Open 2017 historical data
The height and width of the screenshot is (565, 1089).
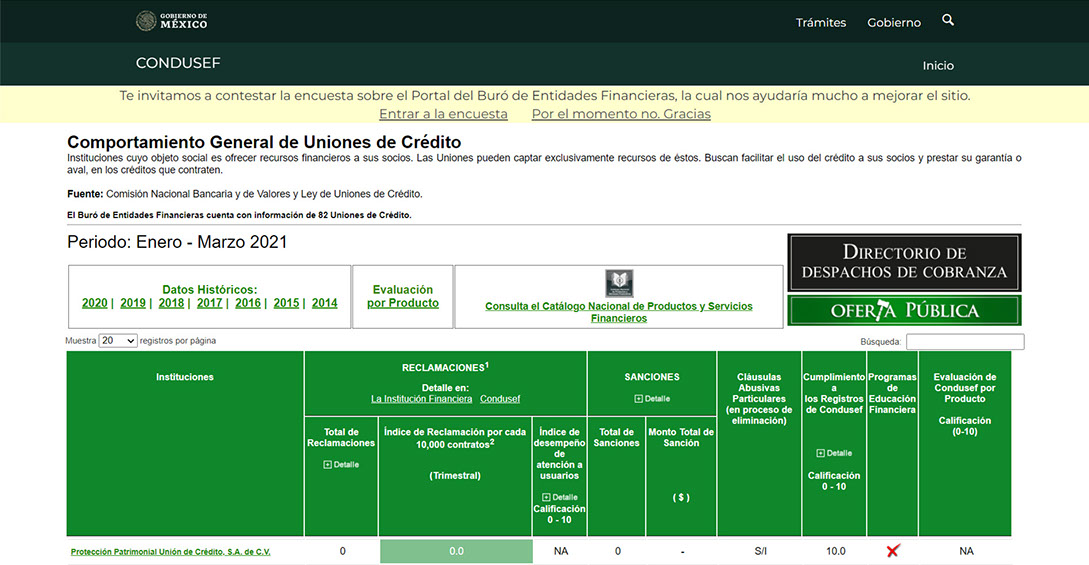tap(209, 303)
